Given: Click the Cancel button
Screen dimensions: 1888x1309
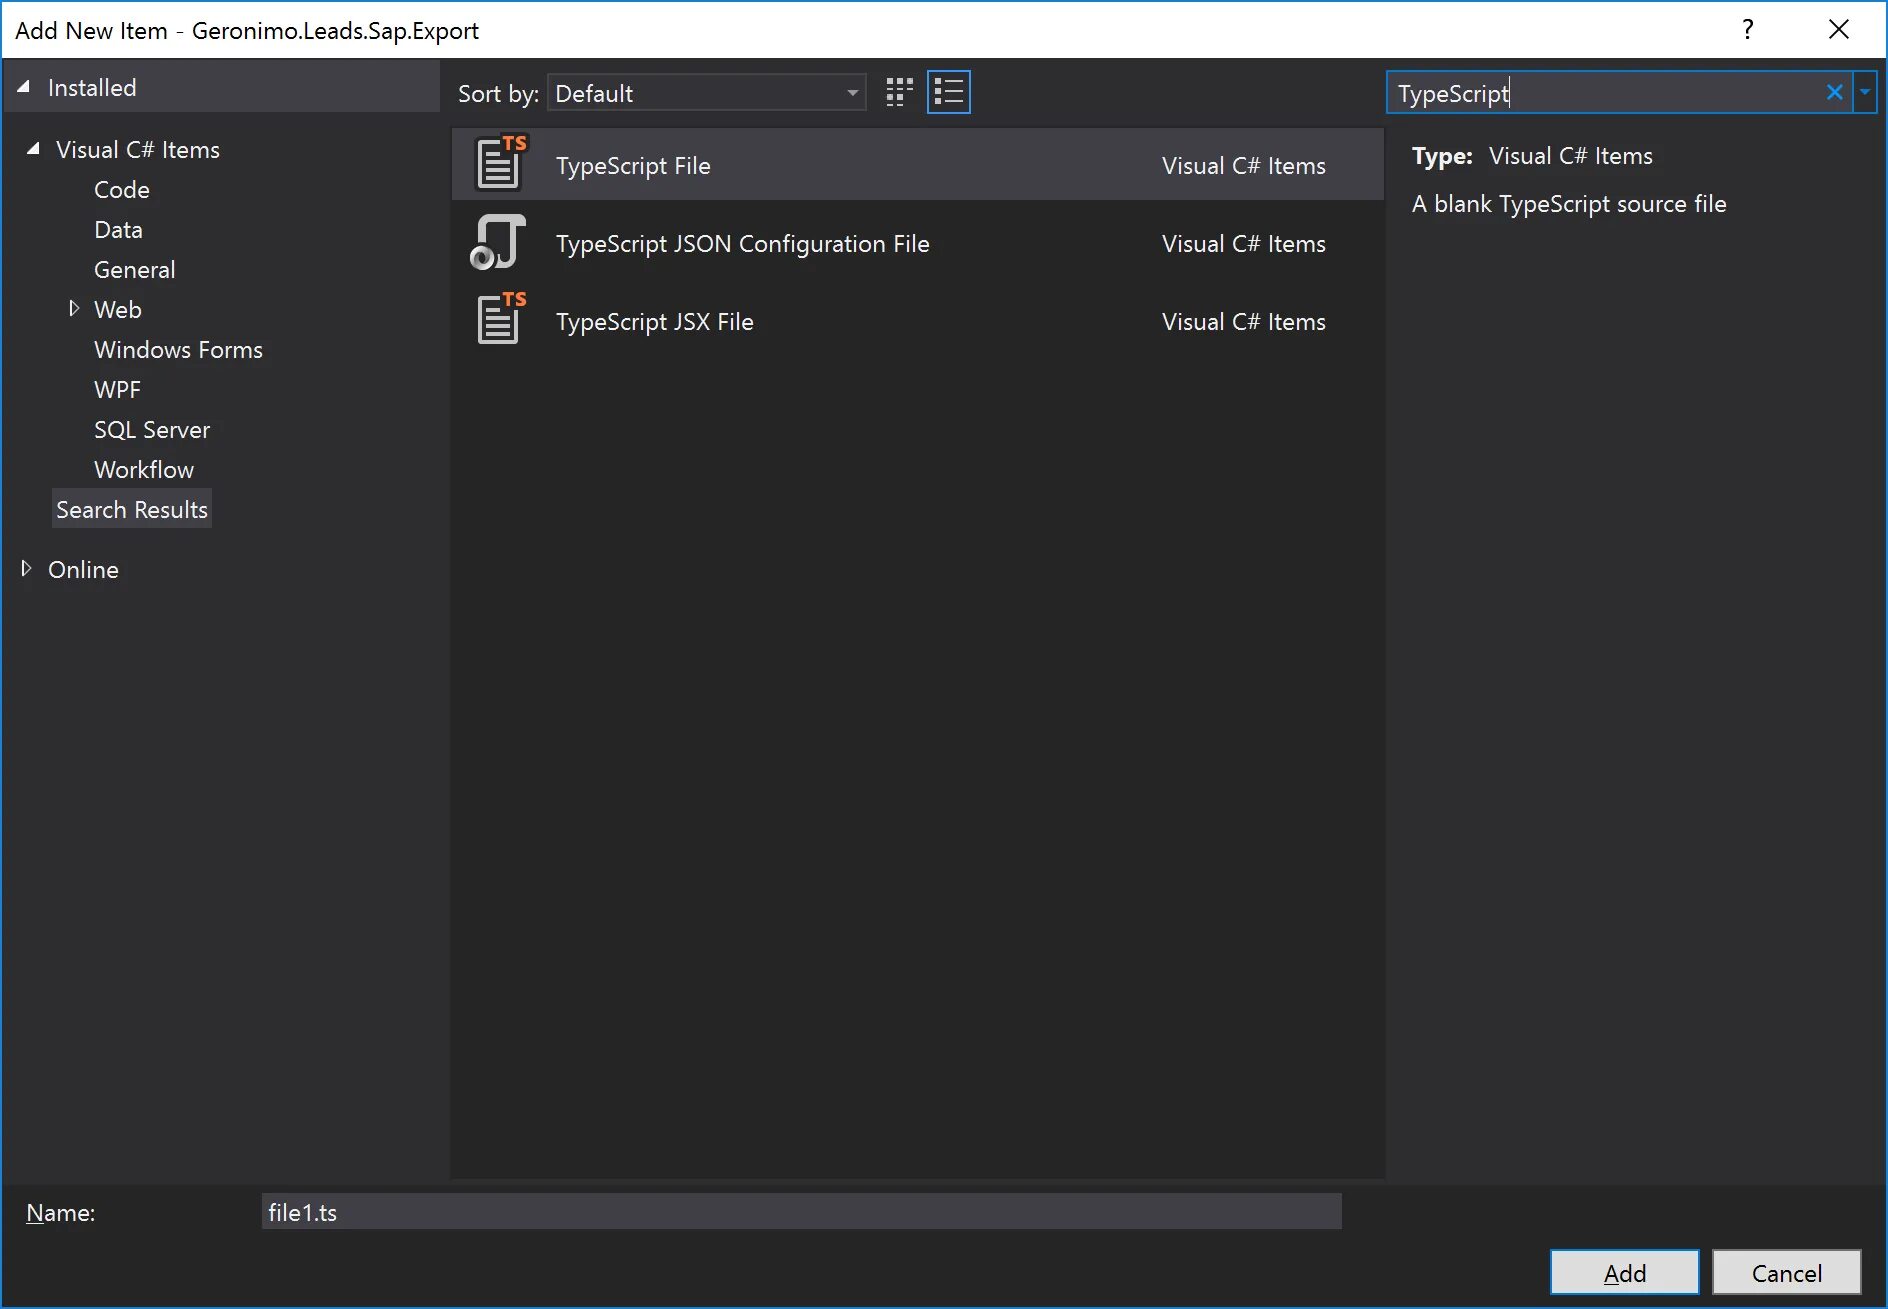Looking at the screenshot, I should click(1785, 1272).
